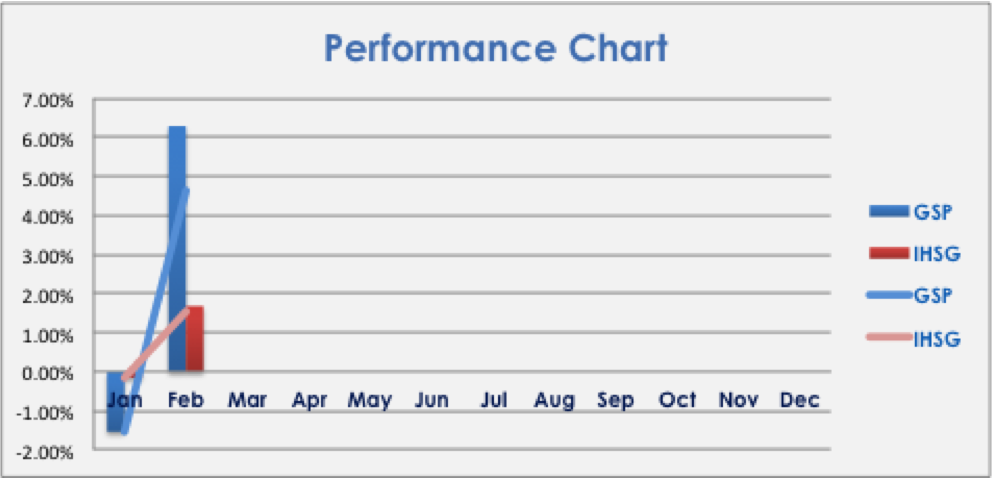992x478 pixels.
Task: Select the Apr month axis label
Action: point(310,401)
